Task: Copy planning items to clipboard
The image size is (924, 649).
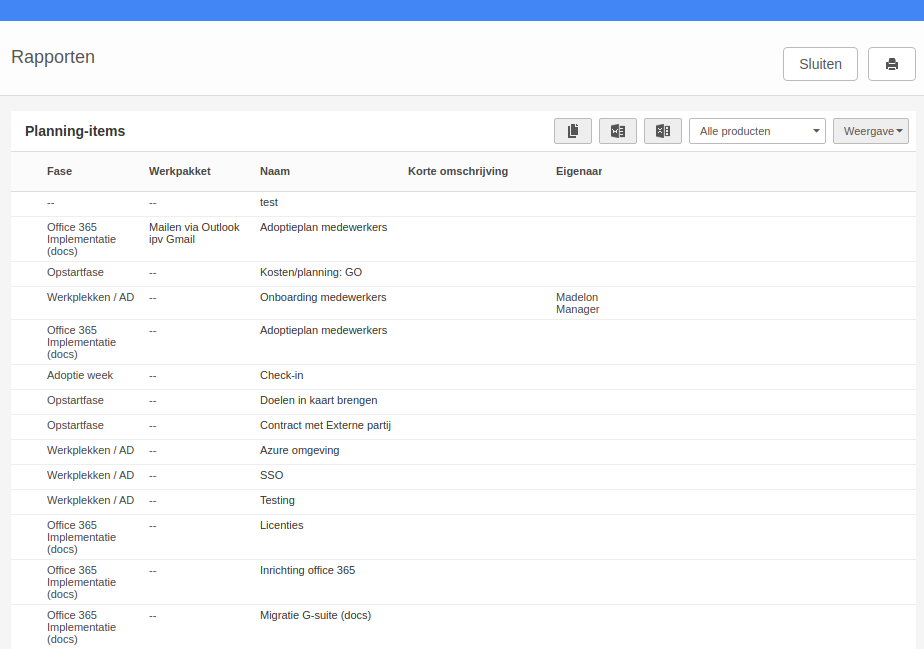Action: point(572,131)
